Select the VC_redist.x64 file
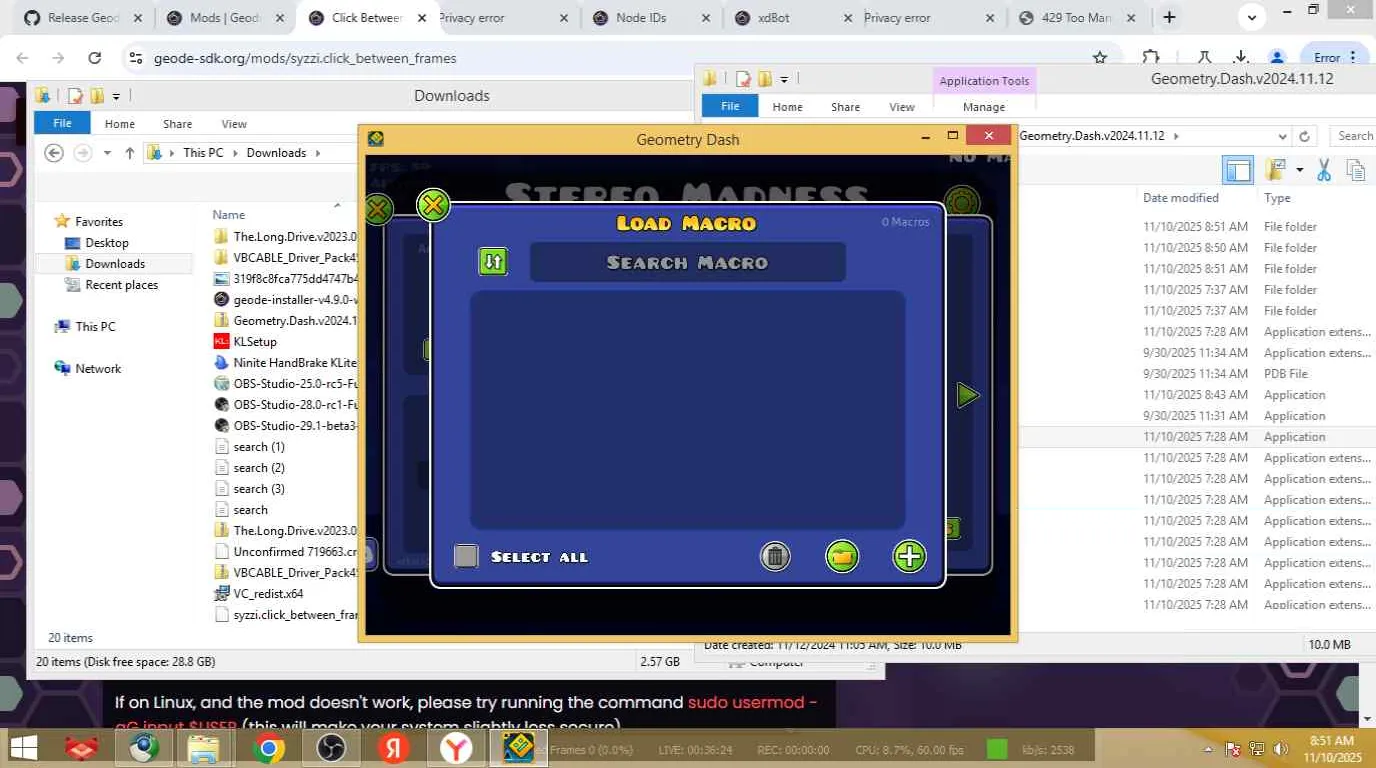 [268, 594]
